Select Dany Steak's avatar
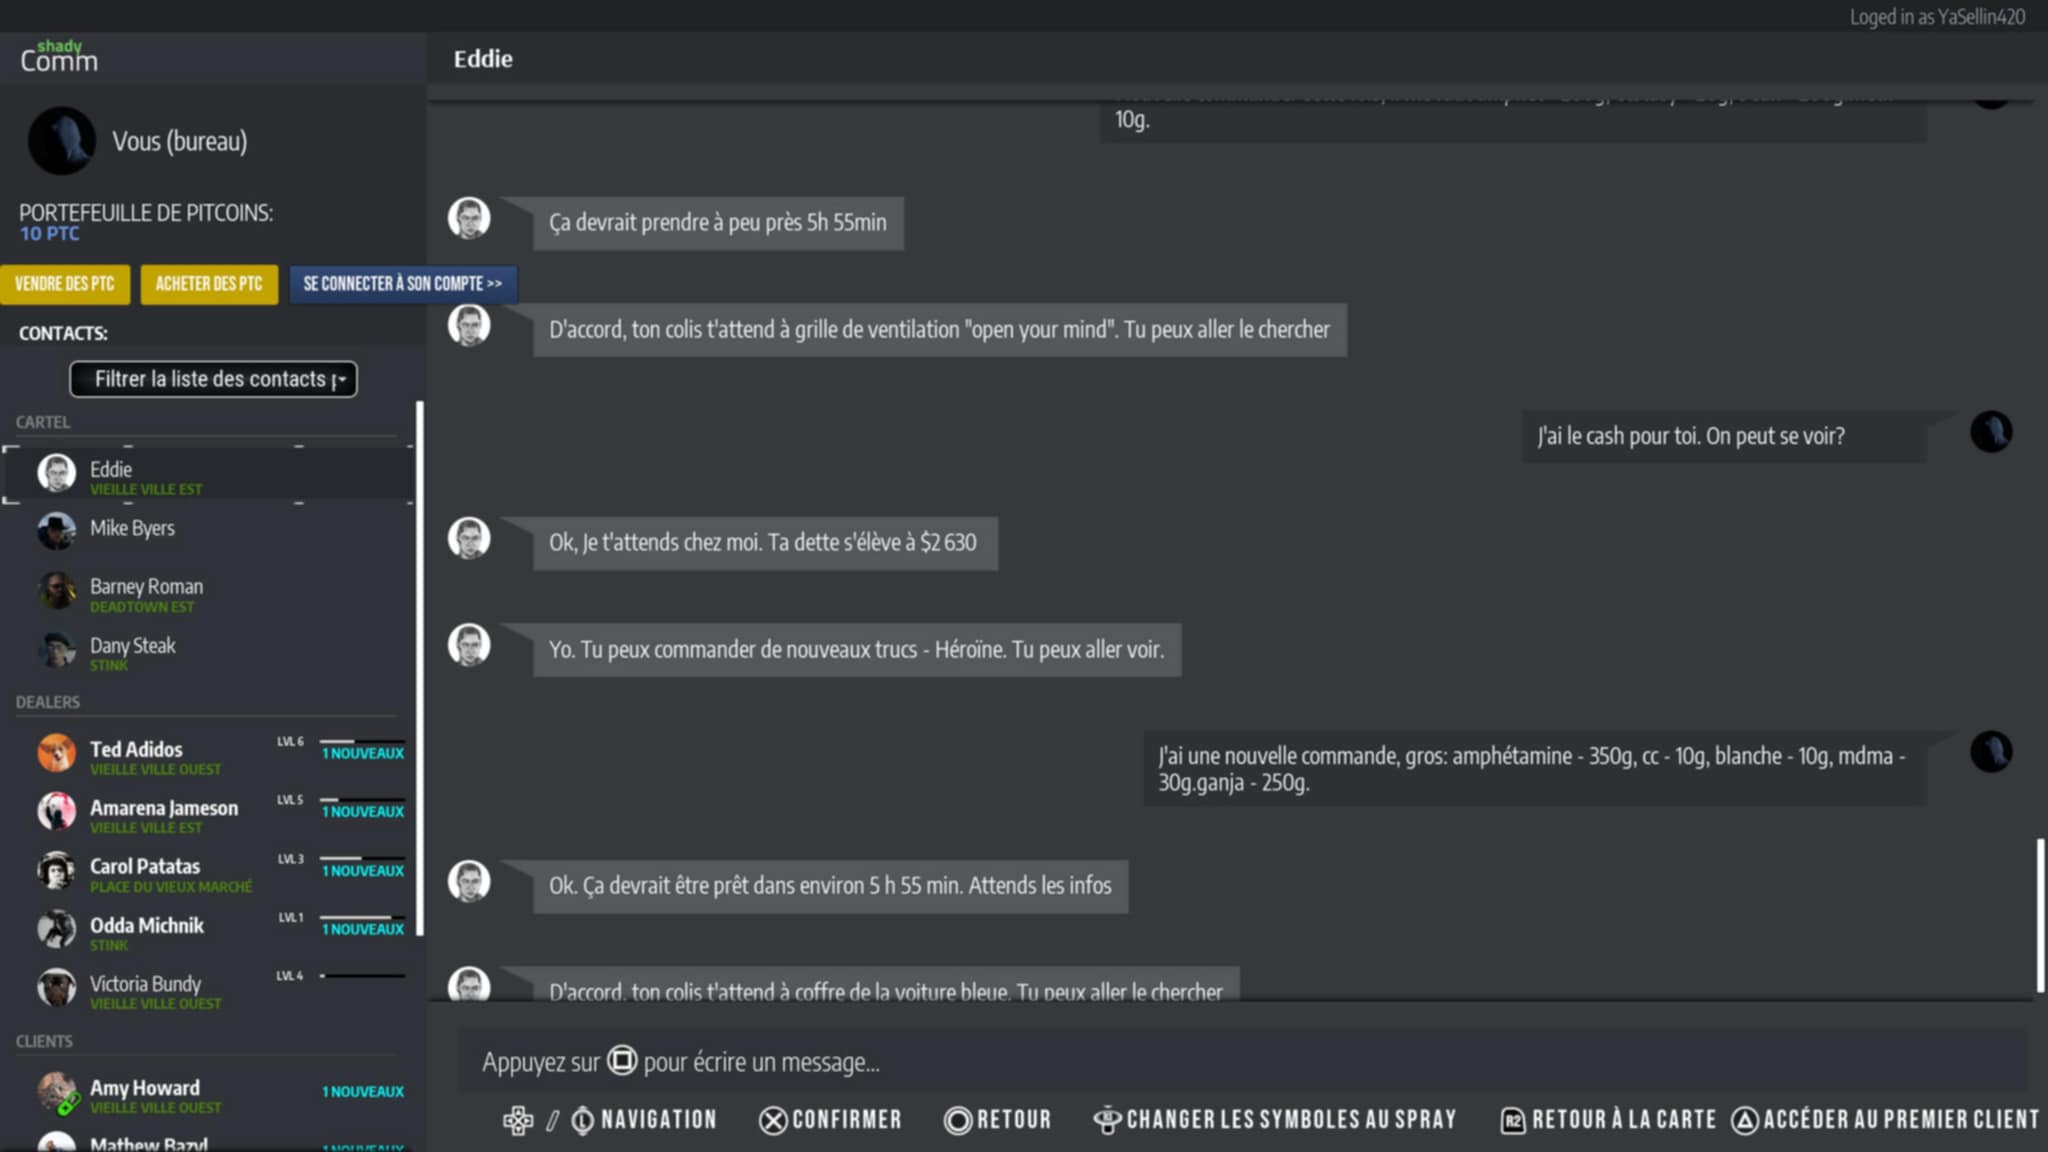The image size is (2048, 1152). [57, 649]
